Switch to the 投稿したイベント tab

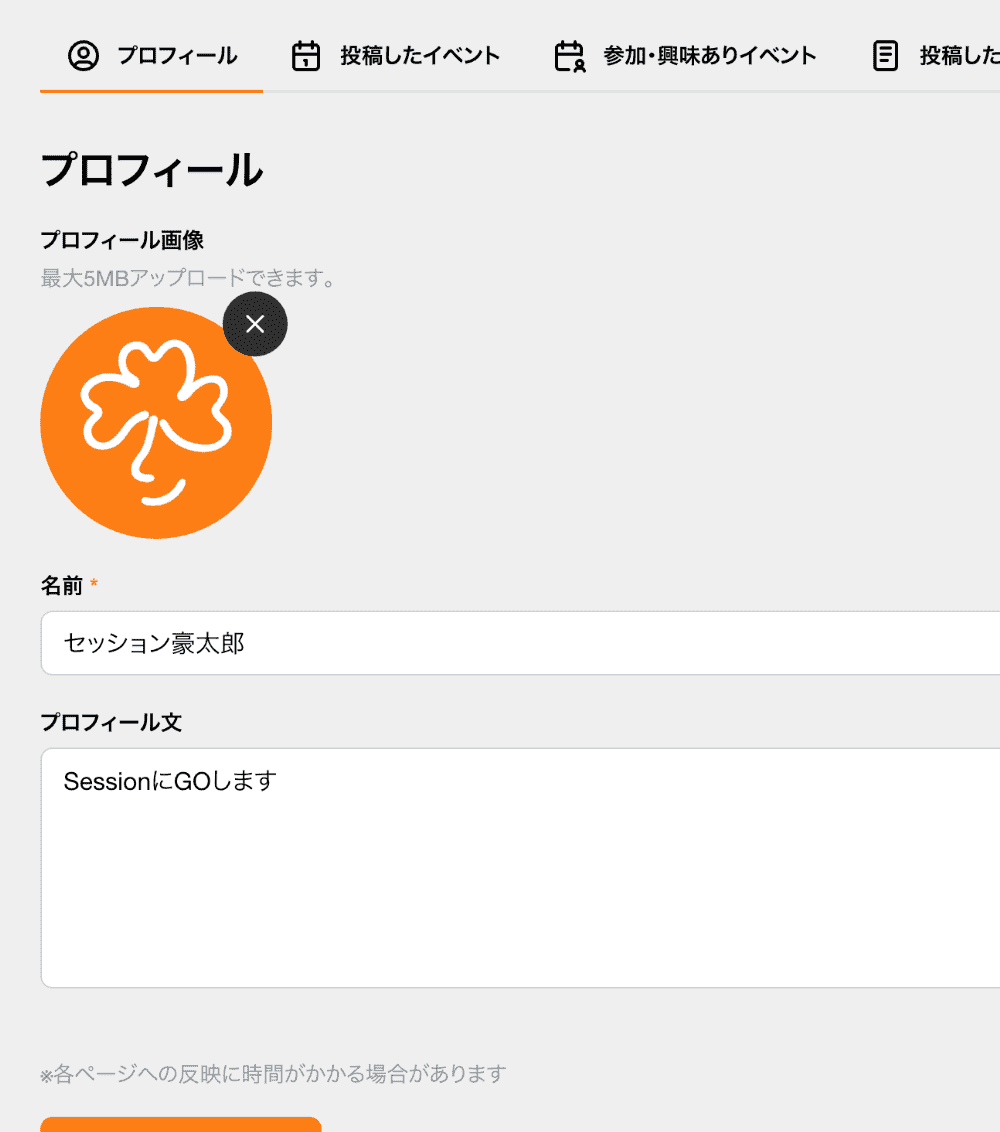pos(420,56)
